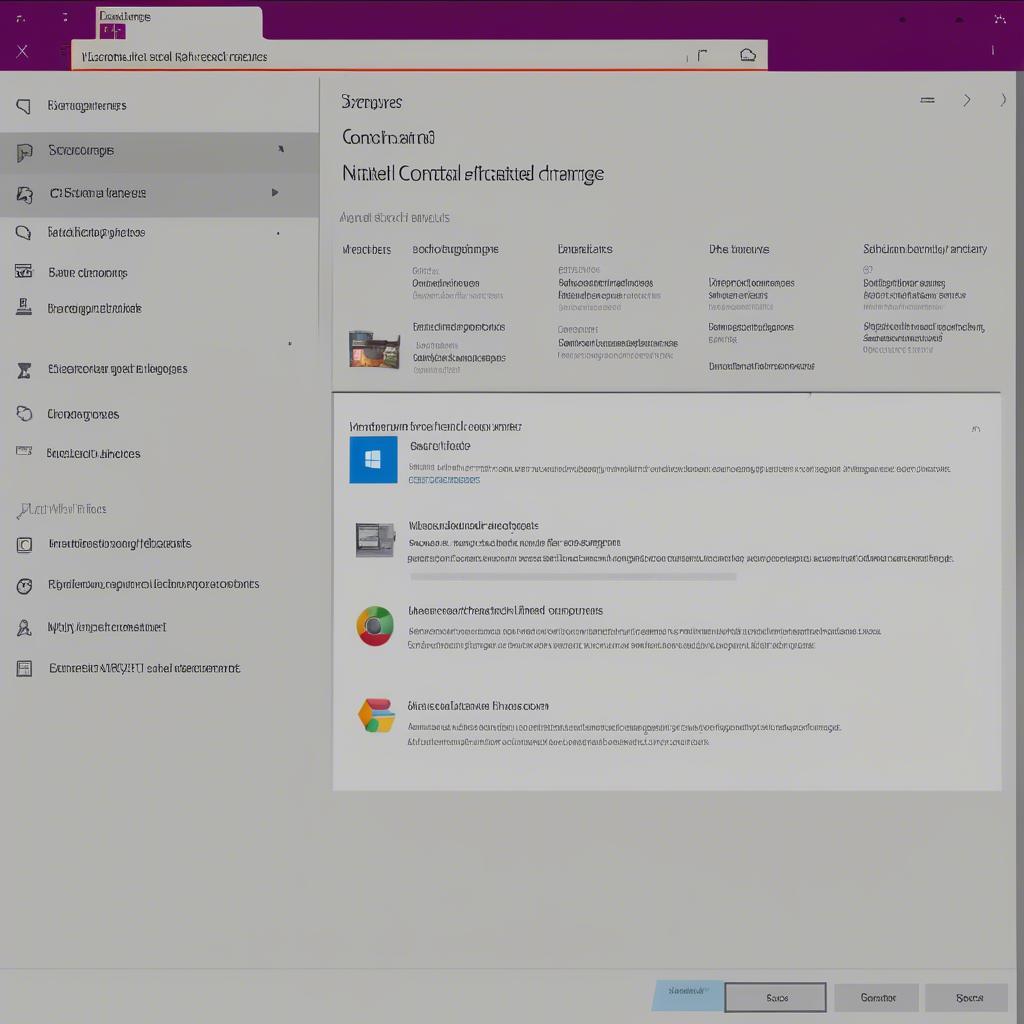This screenshot has height=1024, width=1024.
Task: Expand the speech bubble sidebar row's dot marker
Action: (278, 233)
